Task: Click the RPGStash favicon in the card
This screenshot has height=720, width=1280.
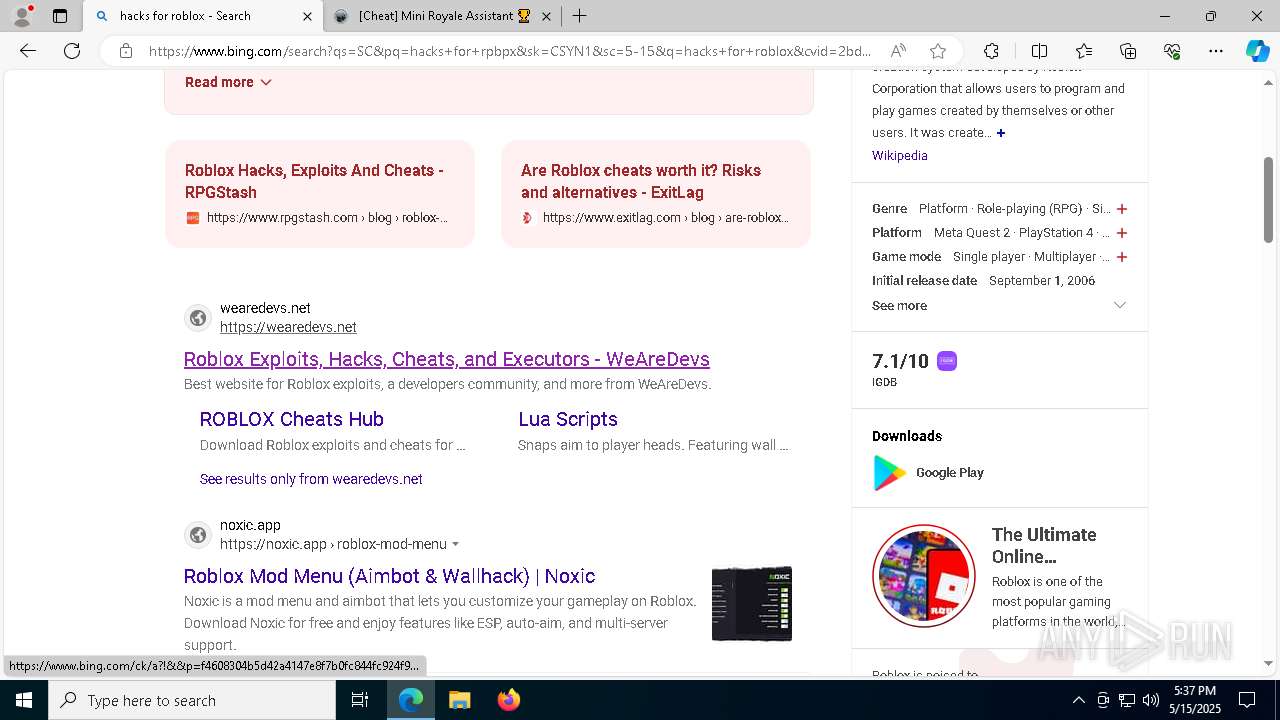Action: pos(193,218)
